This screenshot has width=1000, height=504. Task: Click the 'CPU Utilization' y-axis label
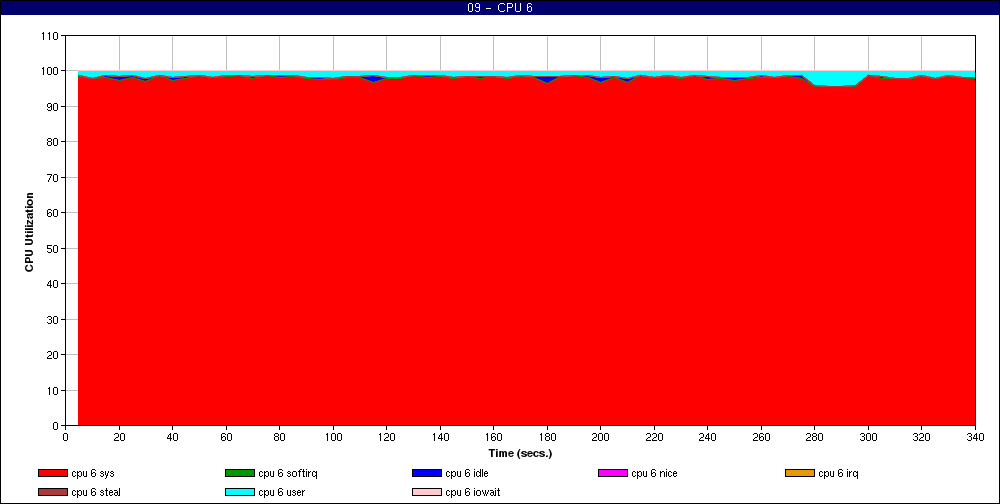[x=29, y=232]
